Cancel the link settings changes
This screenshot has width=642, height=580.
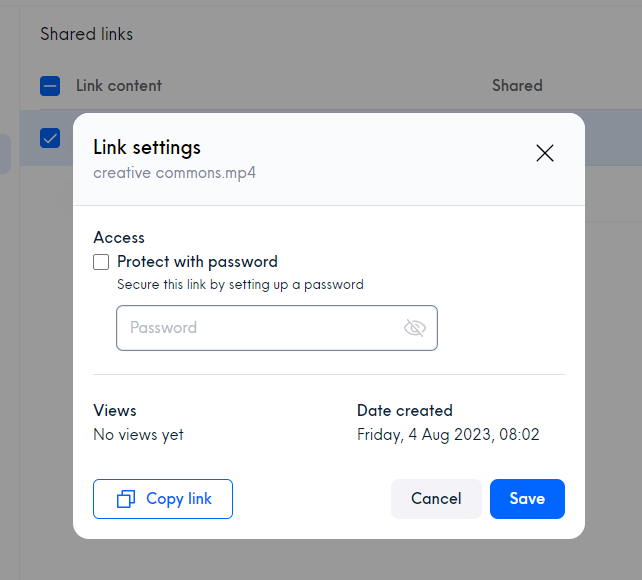[x=436, y=499]
